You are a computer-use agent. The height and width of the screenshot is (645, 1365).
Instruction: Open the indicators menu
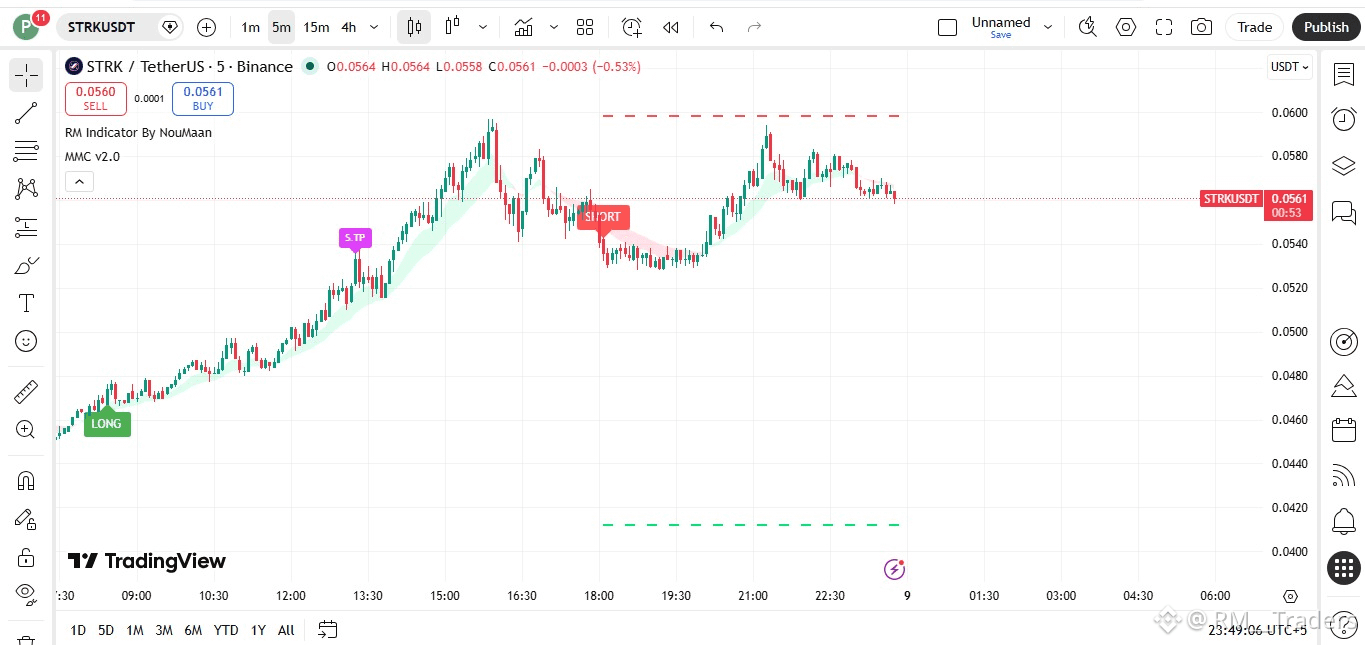(x=523, y=27)
